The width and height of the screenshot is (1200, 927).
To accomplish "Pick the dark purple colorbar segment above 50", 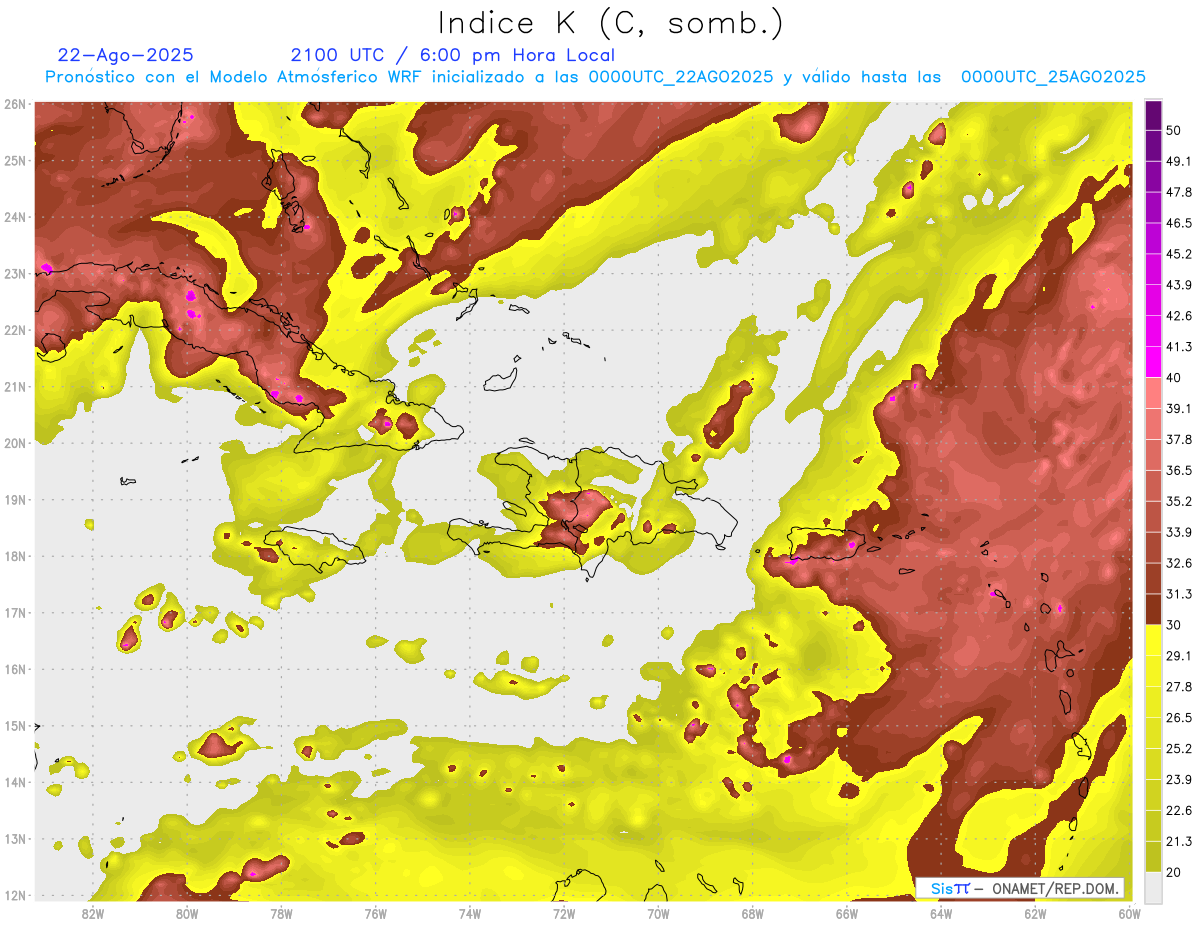I will click(x=1153, y=115).
